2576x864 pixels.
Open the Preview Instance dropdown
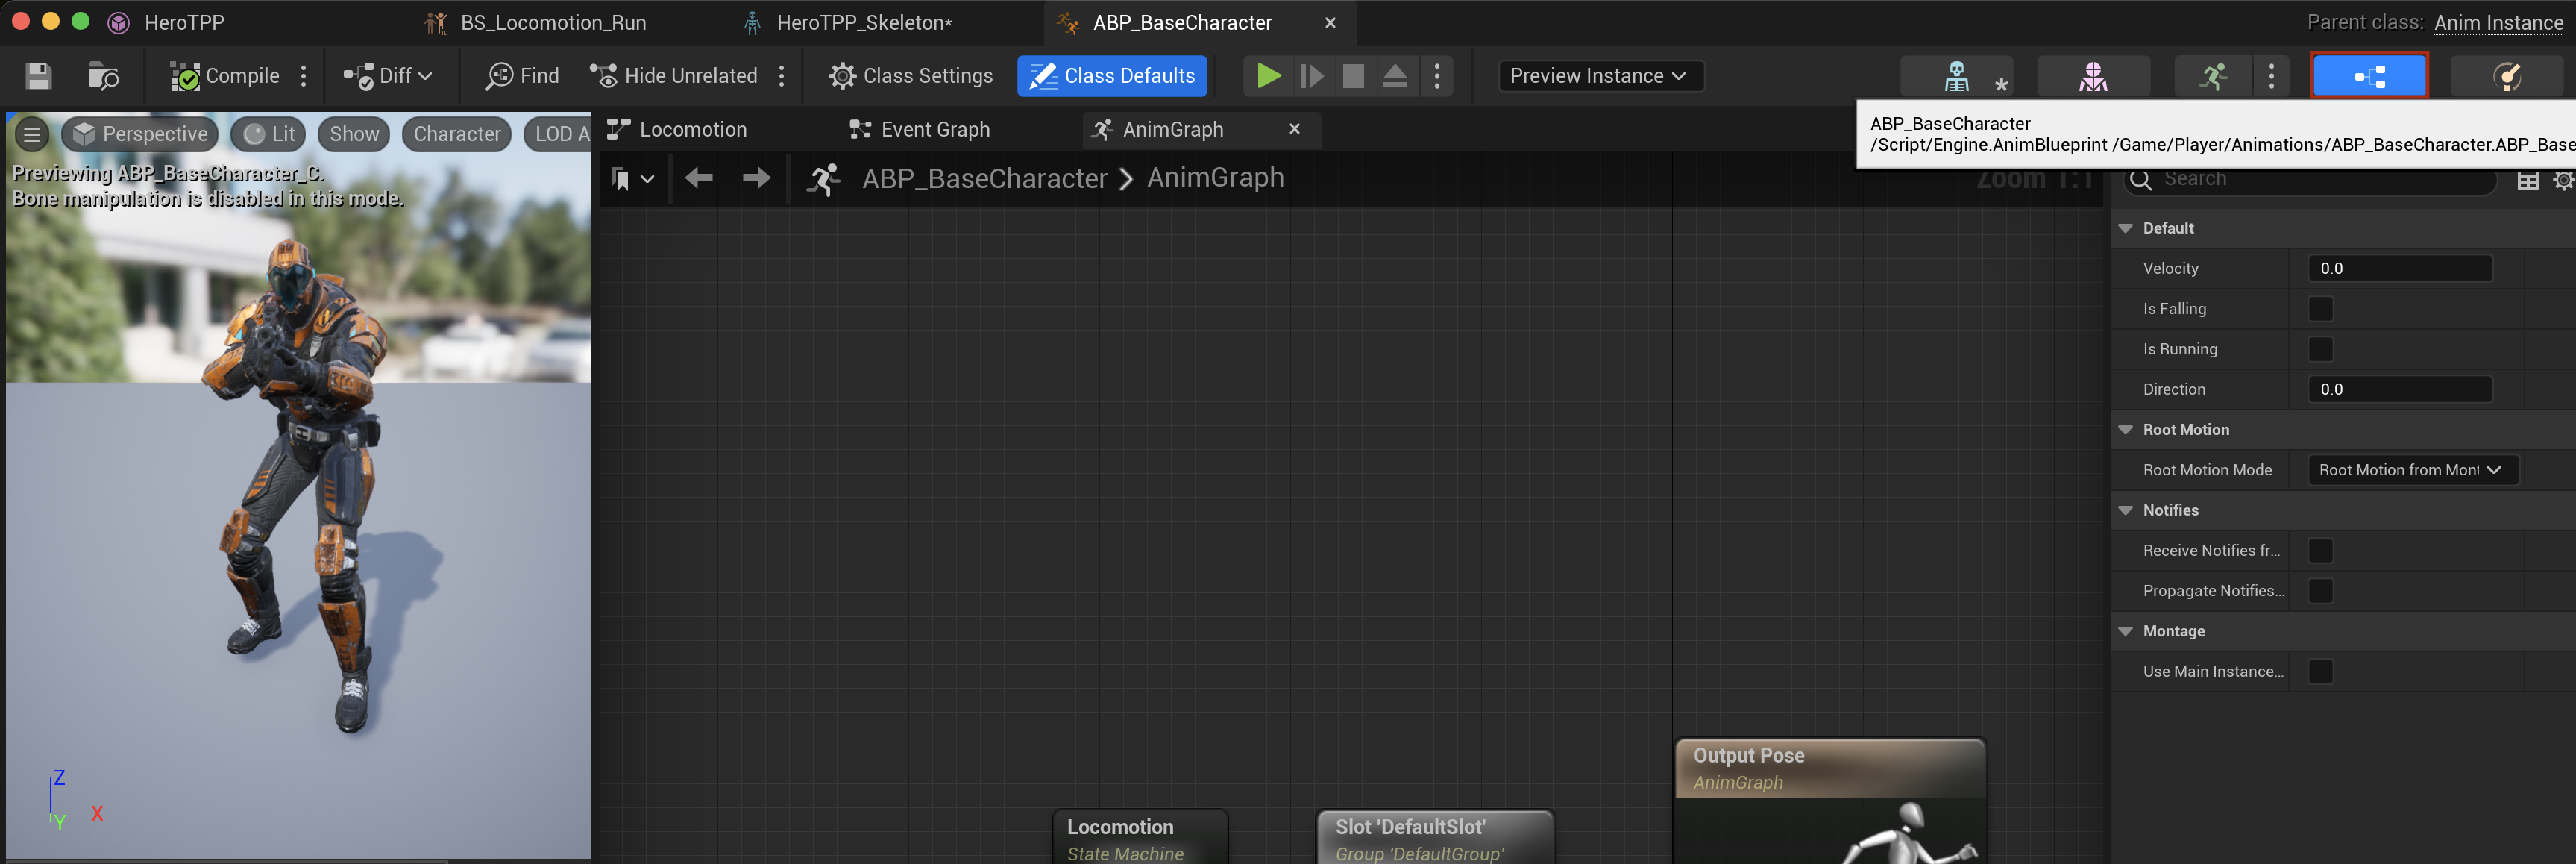(x=1600, y=76)
